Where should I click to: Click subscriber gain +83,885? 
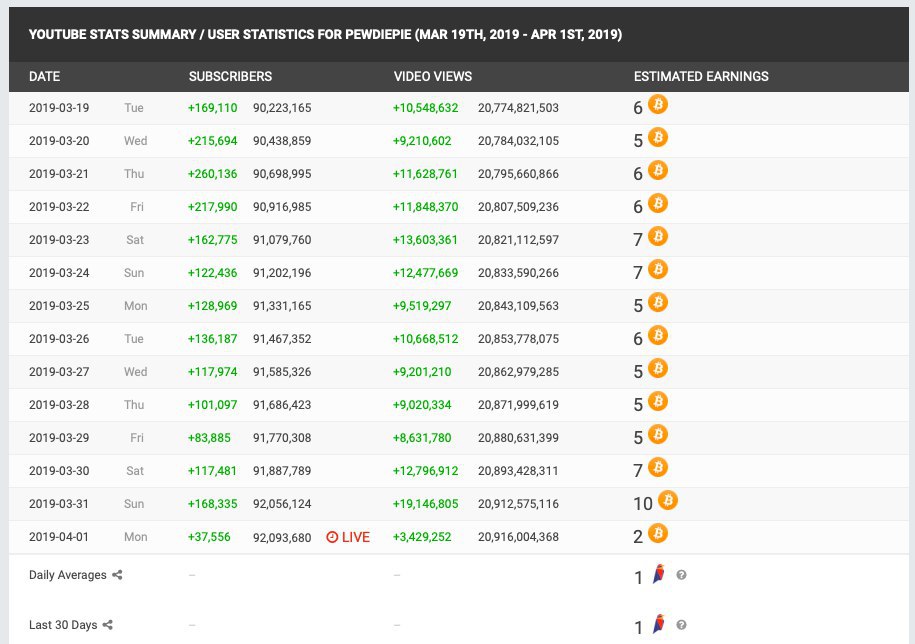[x=209, y=438]
